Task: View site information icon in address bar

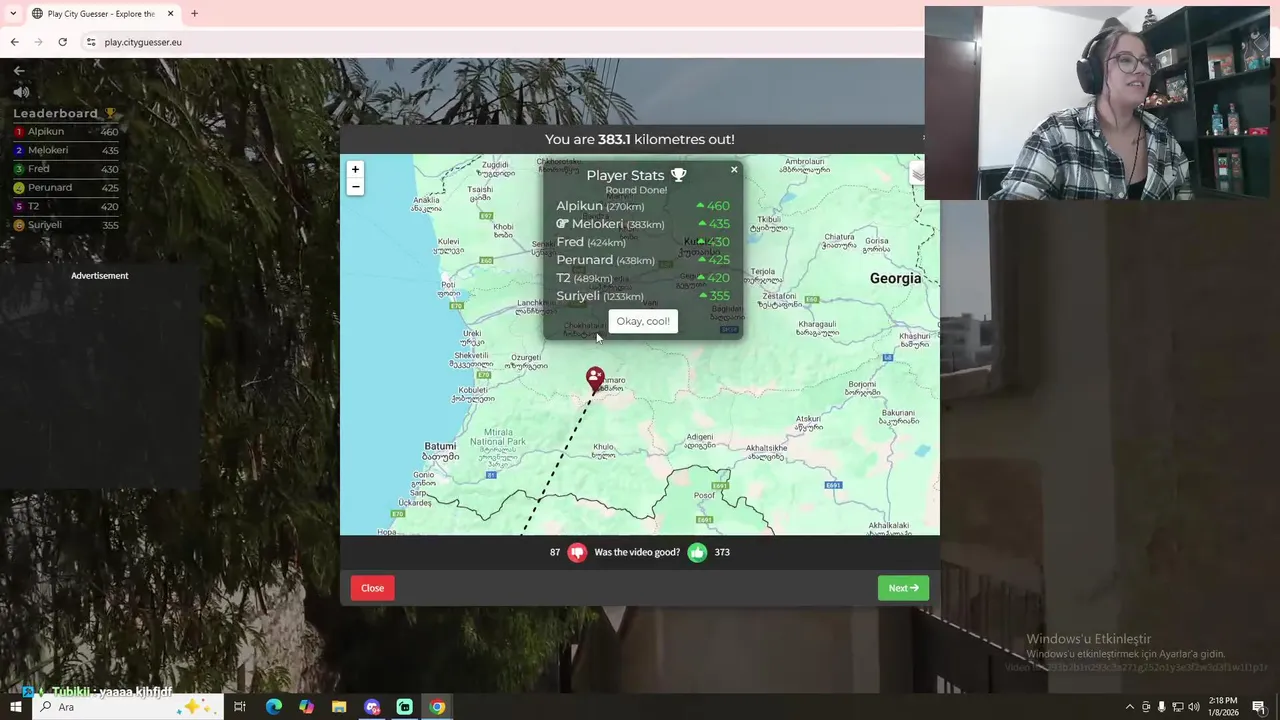Action: (x=91, y=42)
